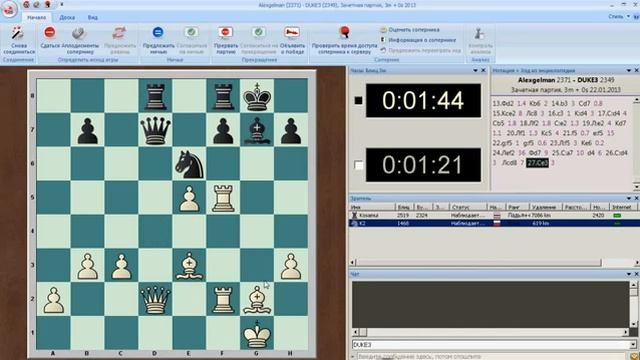
Task: Select the white pawn on e5
Action: [189, 198]
